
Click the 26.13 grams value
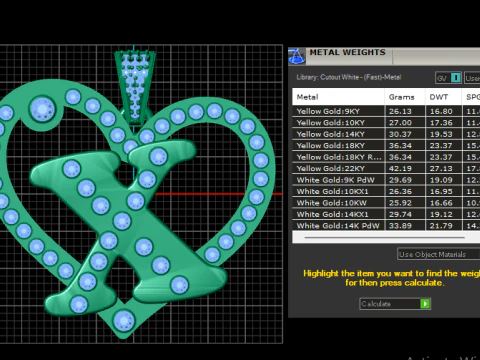coord(400,111)
